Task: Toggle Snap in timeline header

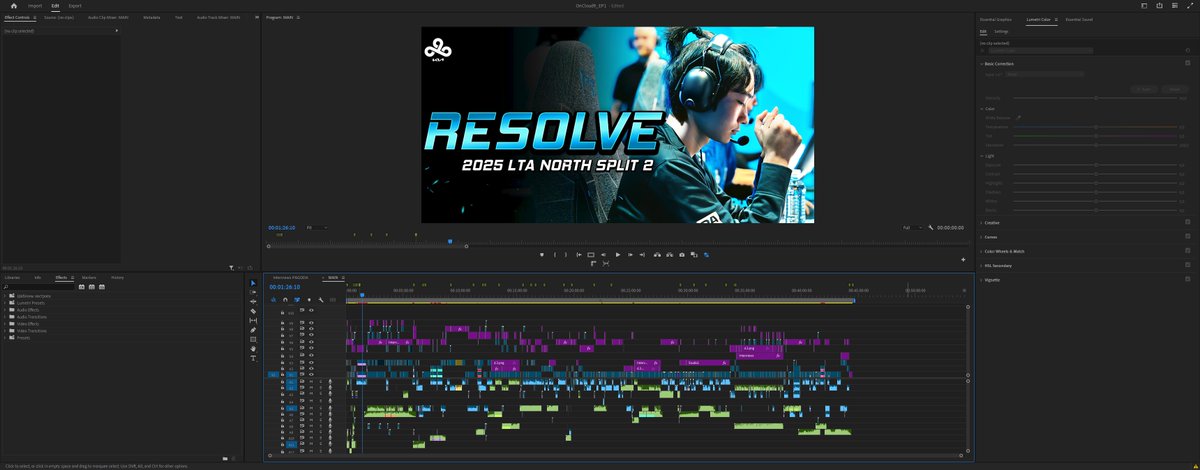Action: point(285,300)
